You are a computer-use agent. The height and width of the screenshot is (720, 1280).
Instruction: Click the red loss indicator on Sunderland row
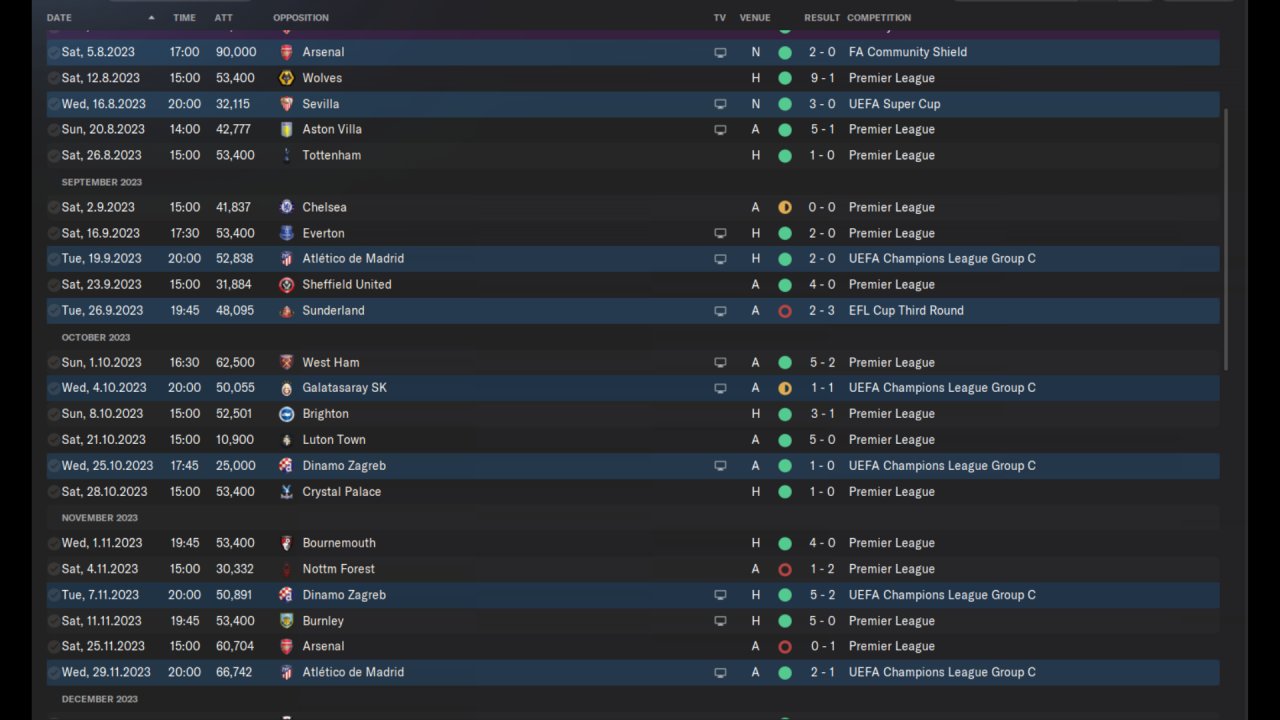[x=785, y=311]
